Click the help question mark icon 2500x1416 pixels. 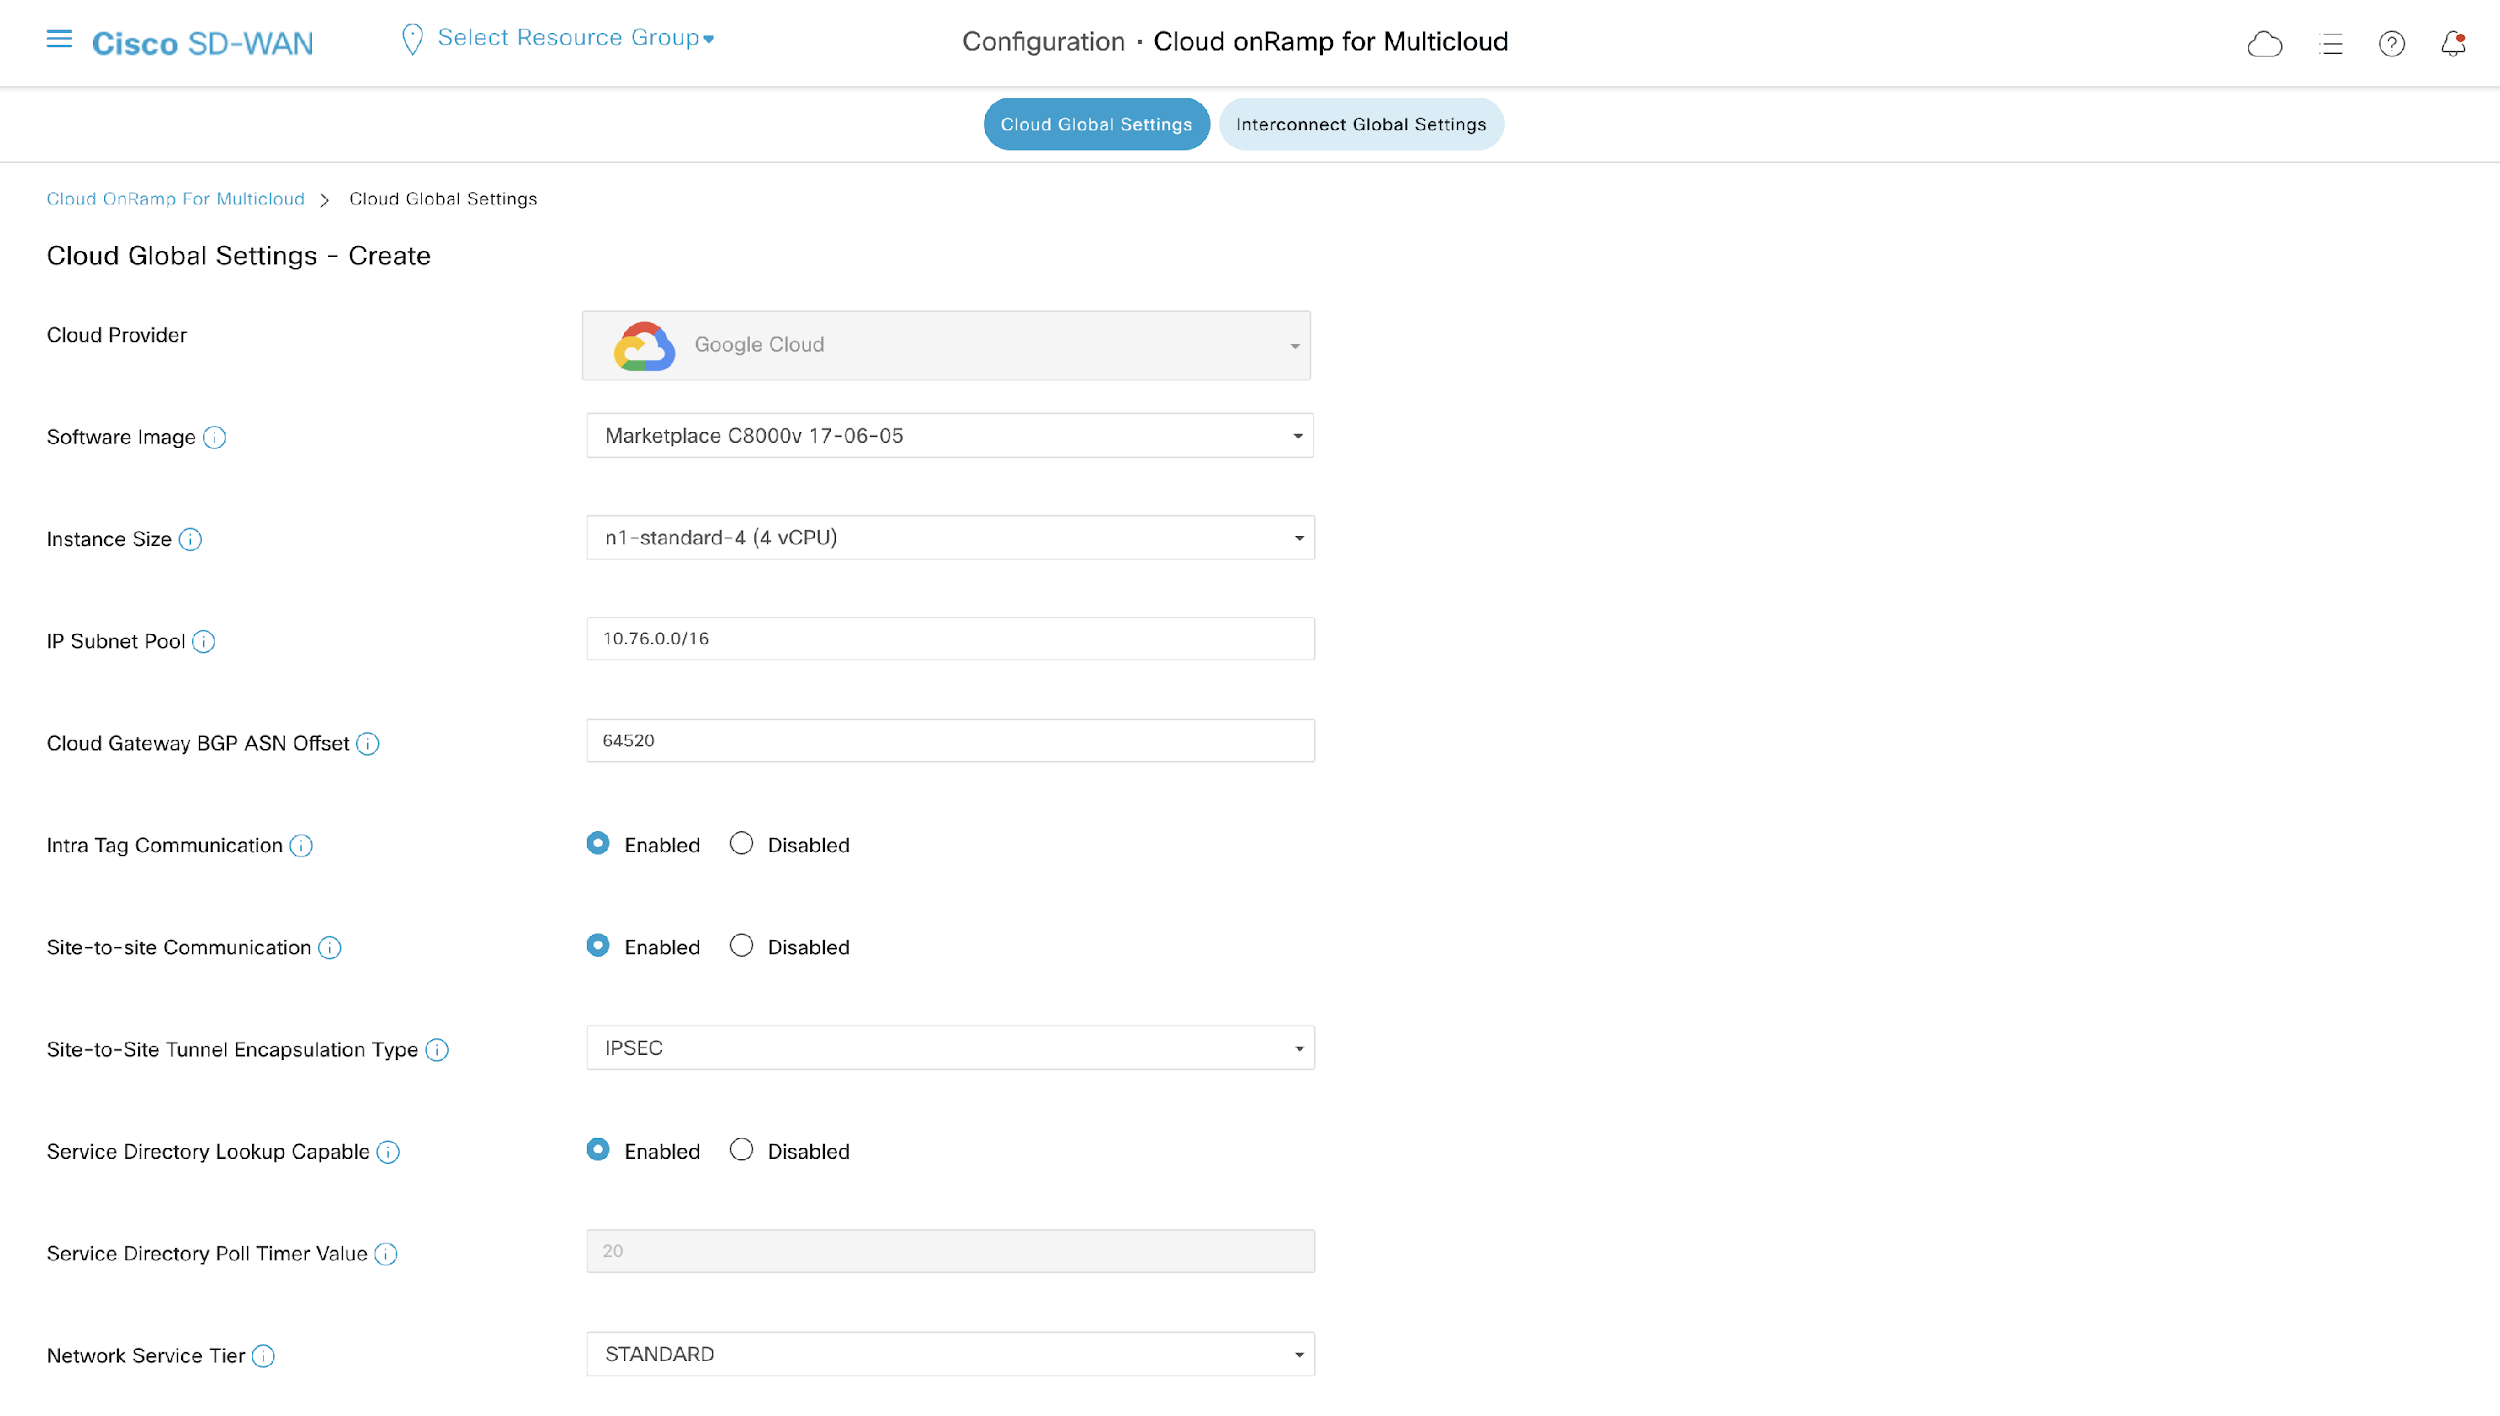tap(2391, 44)
